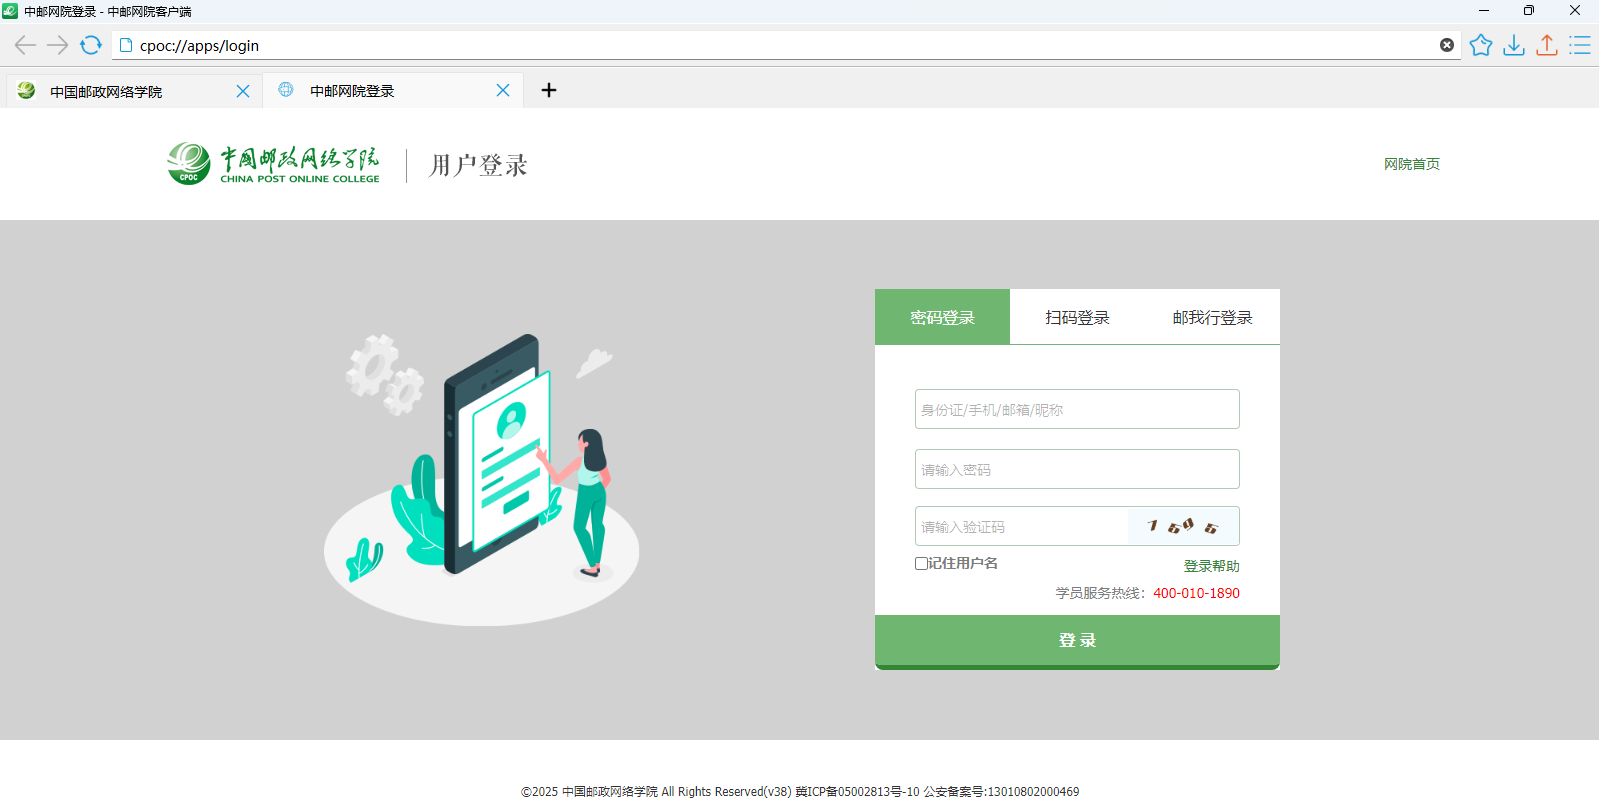Open a new tab with plus icon
The width and height of the screenshot is (1599, 800).
[x=549, y=90]
